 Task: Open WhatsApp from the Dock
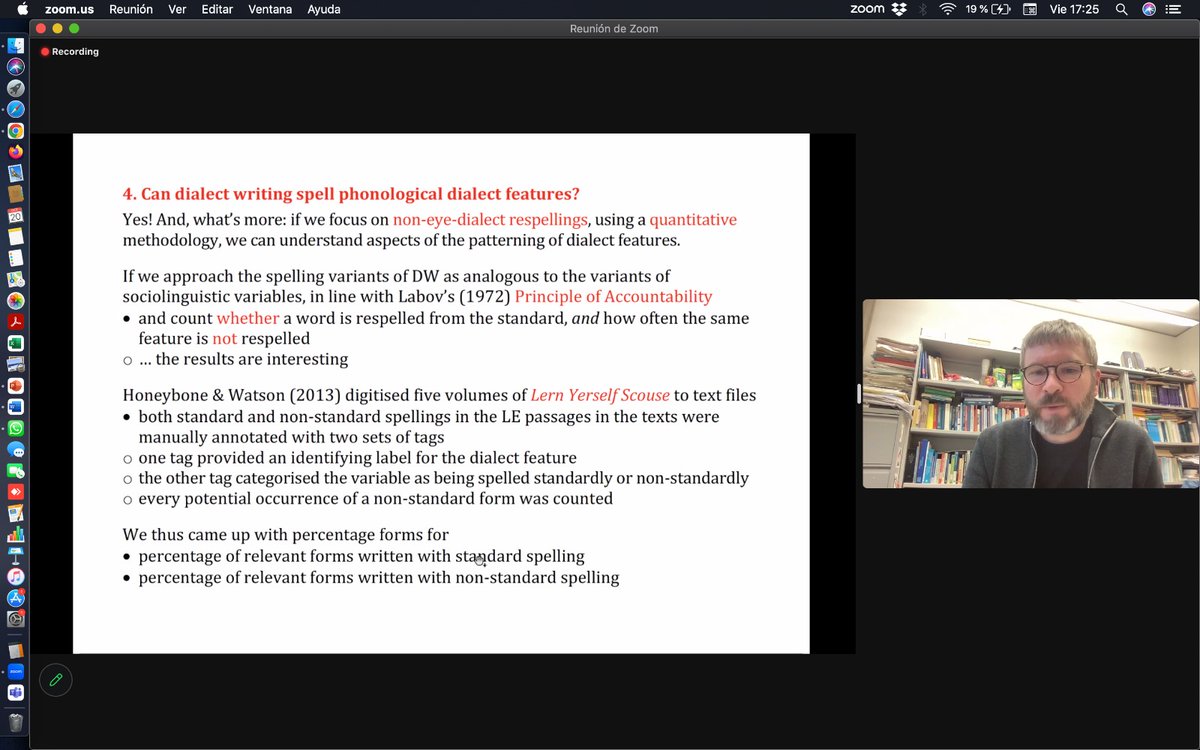click(15, 428)
